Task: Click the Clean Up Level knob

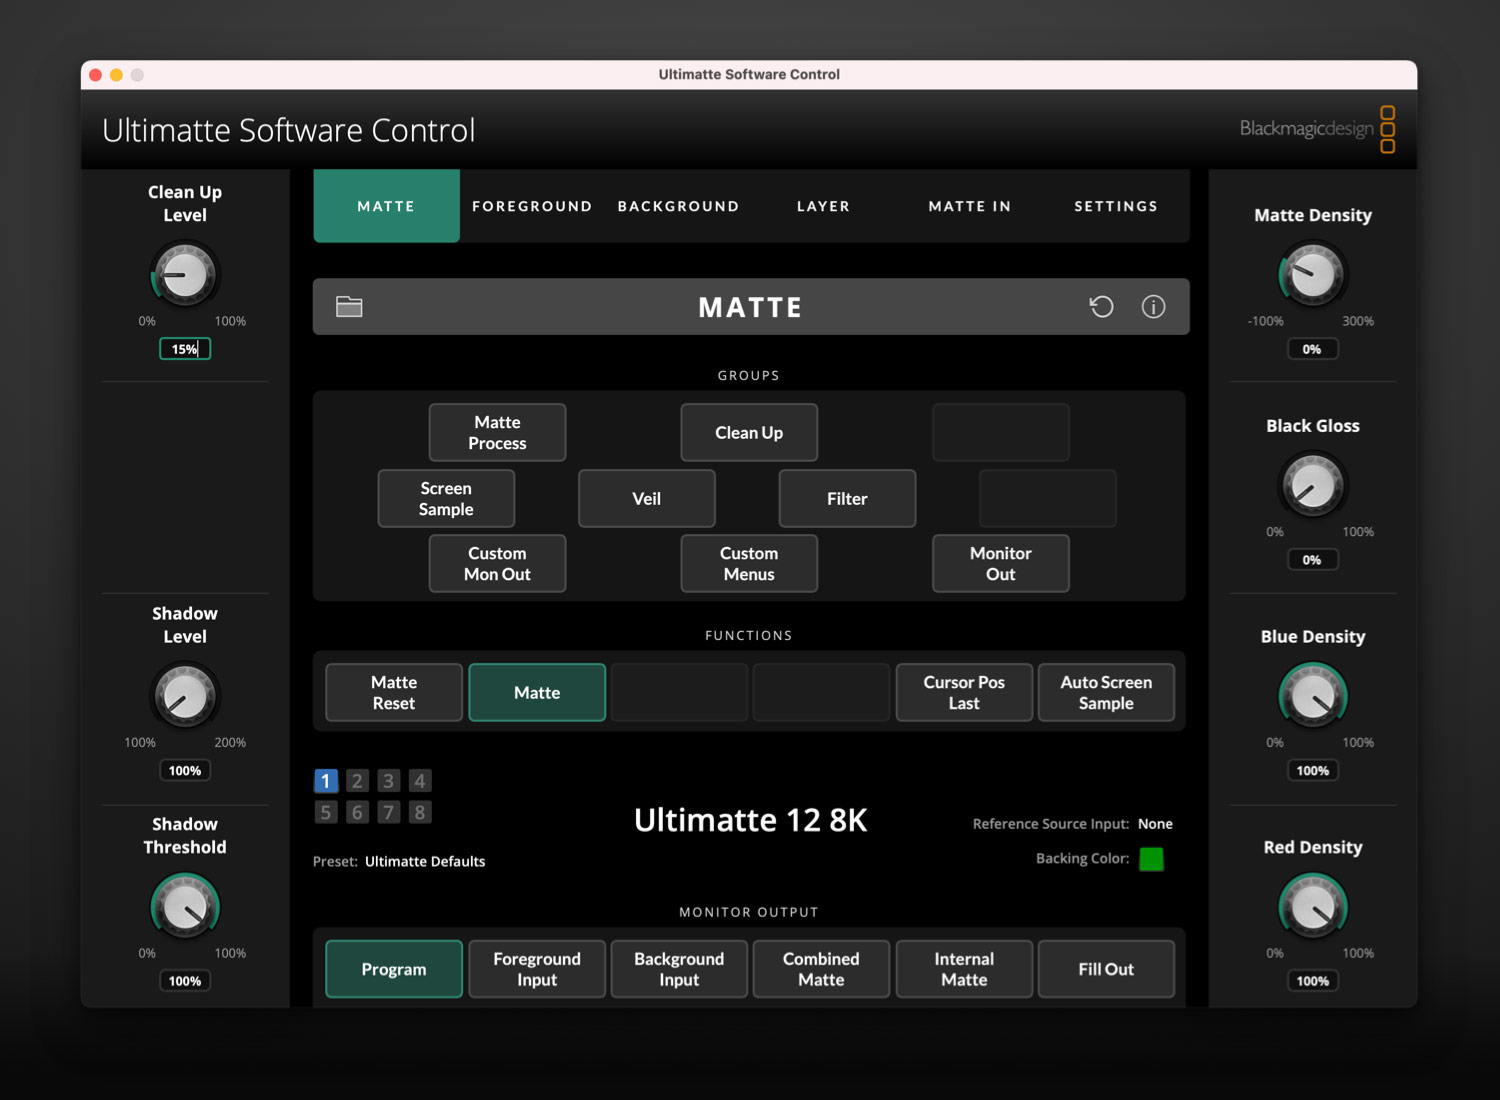Action: [x=185, y=275]
